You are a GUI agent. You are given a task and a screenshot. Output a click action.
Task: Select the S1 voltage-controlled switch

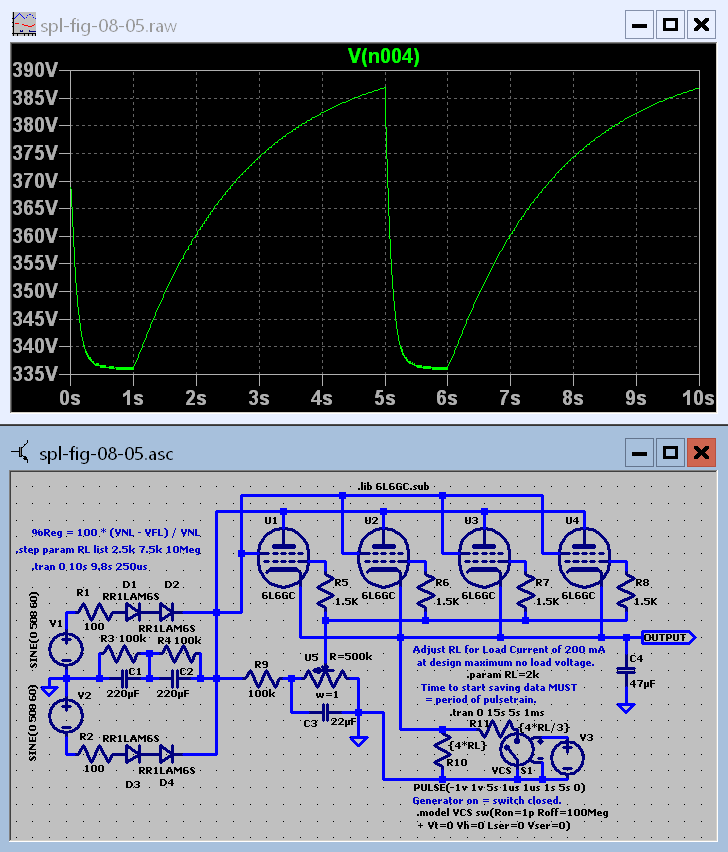pyautogui.click(x=518, y=753)
